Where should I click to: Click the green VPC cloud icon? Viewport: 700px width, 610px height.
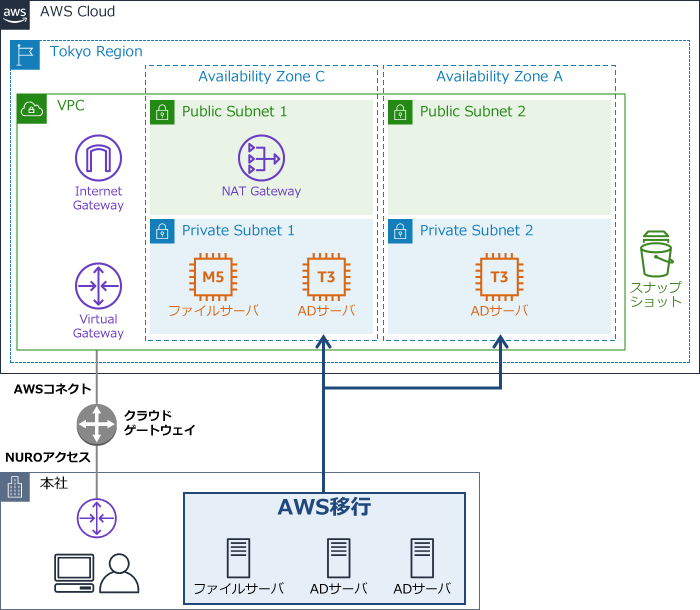(32, 108)
